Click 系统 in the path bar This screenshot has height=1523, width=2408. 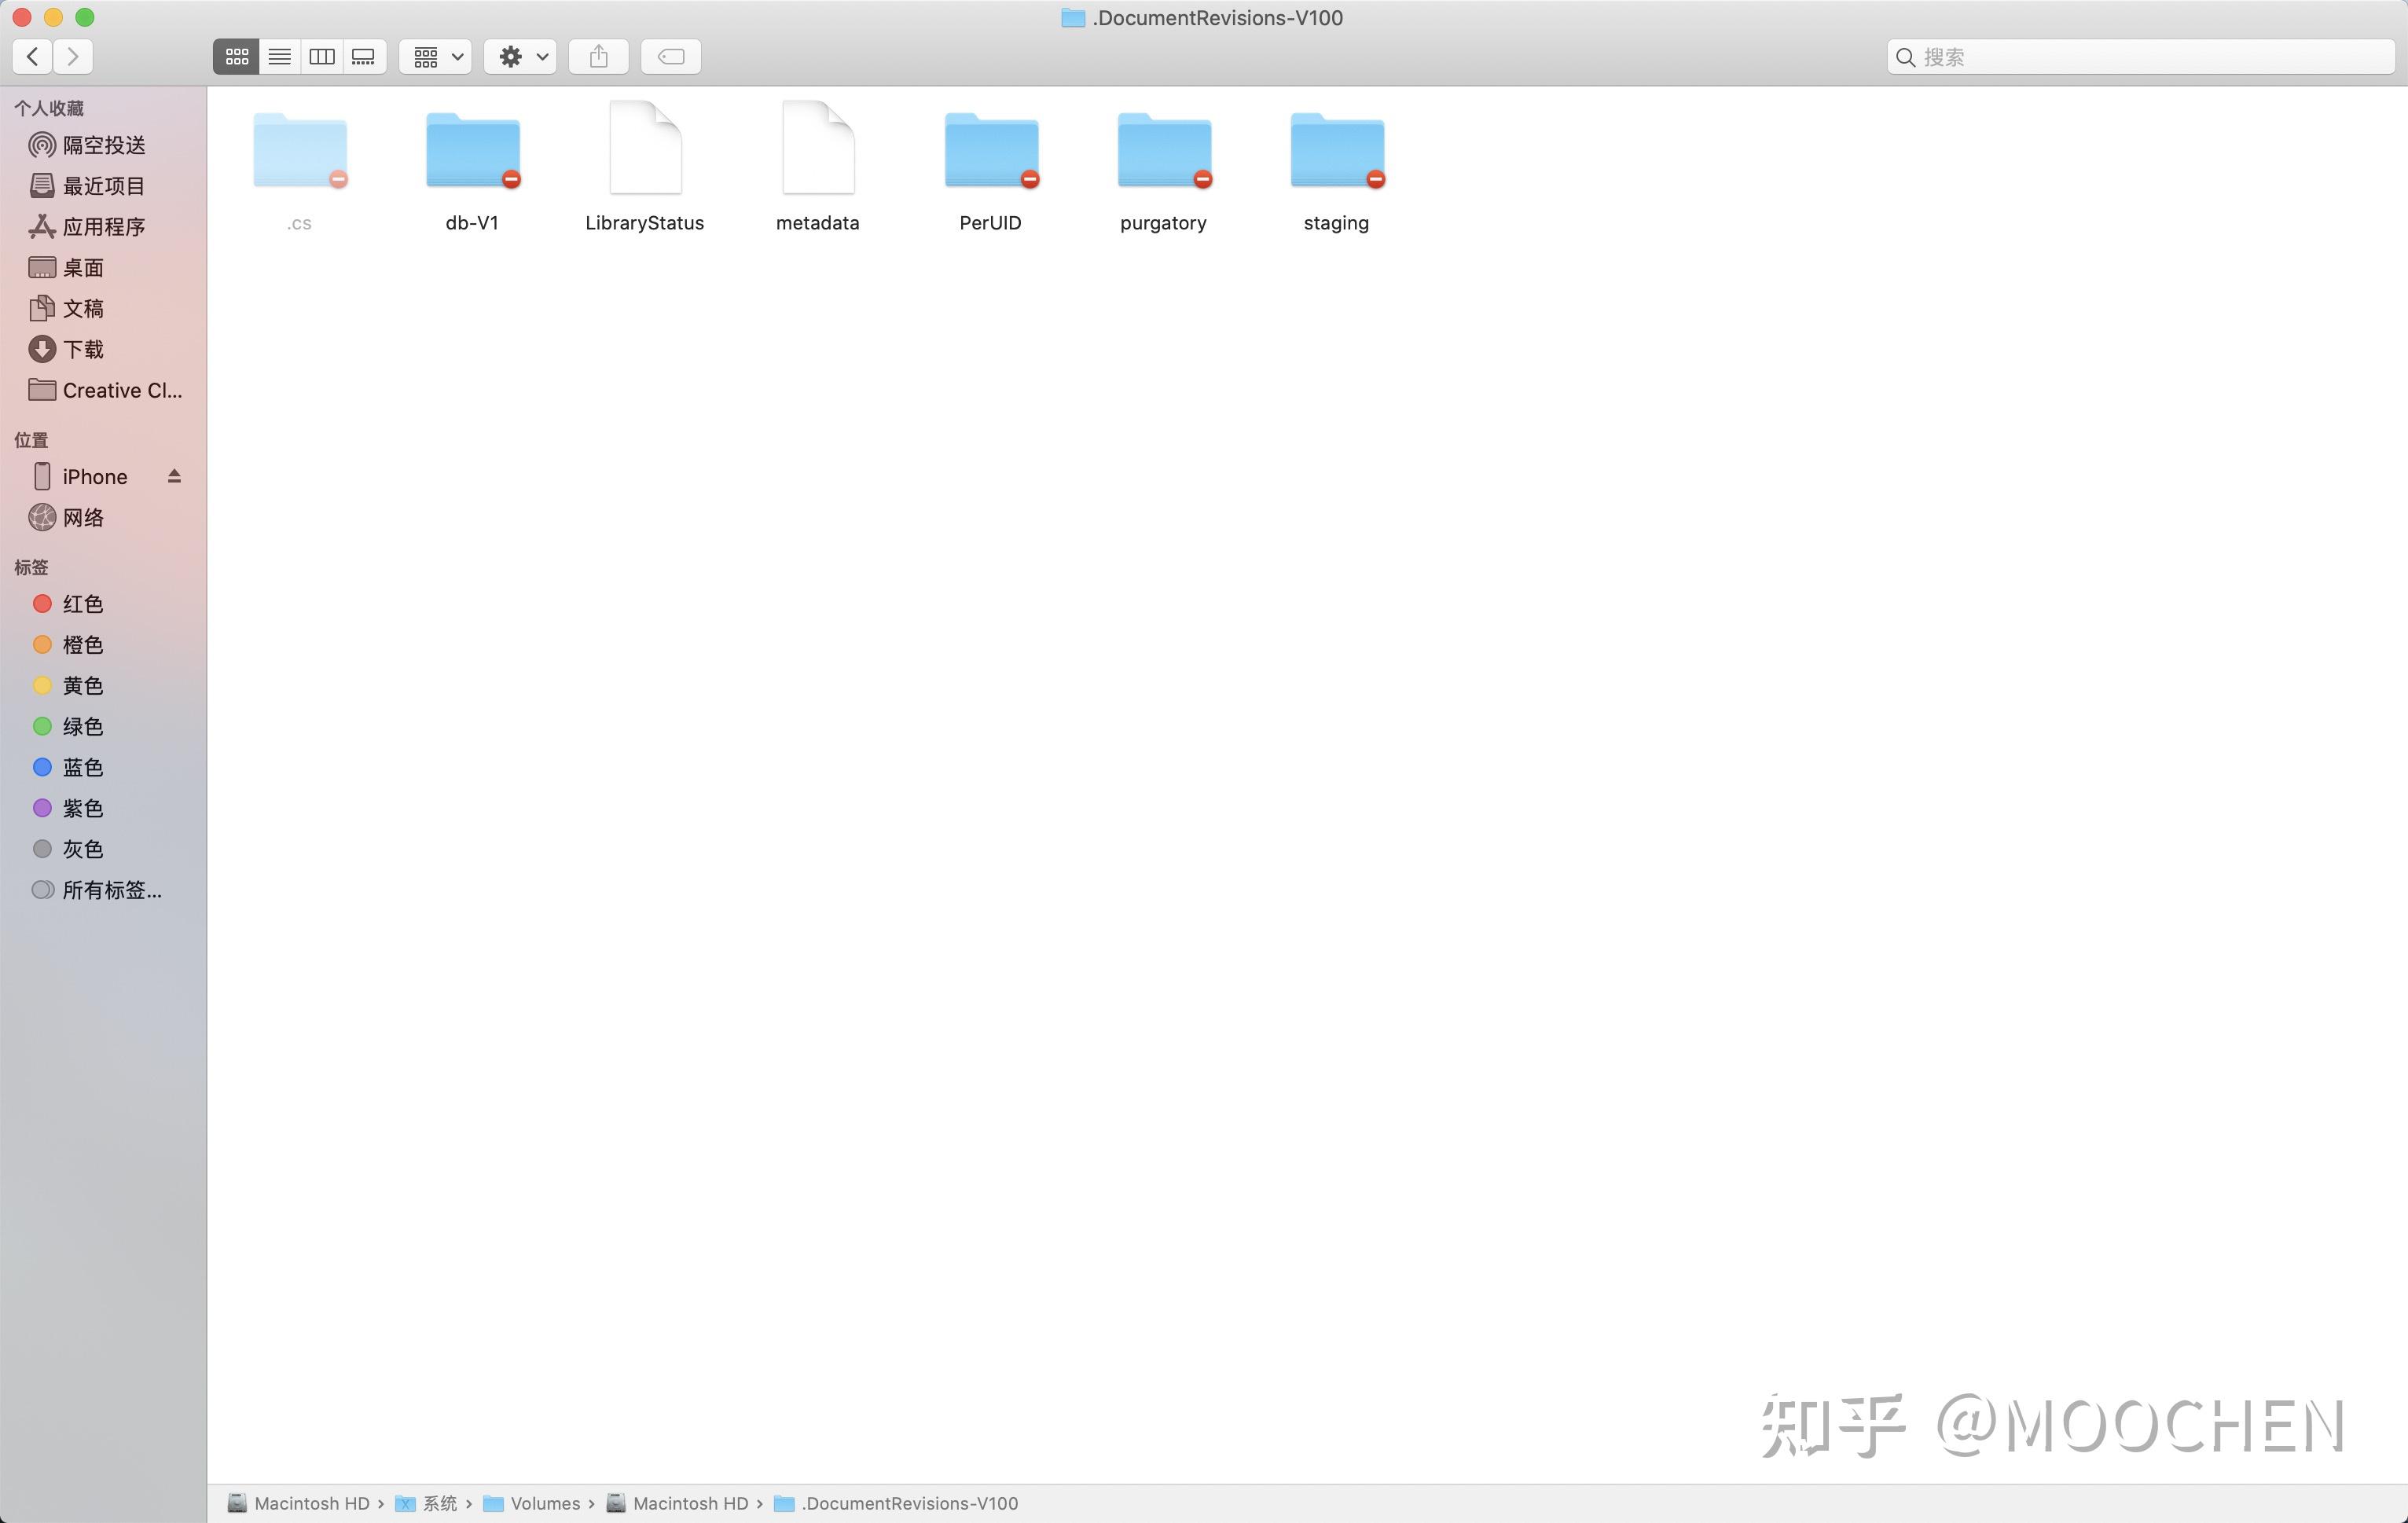tap(439, 1503)
